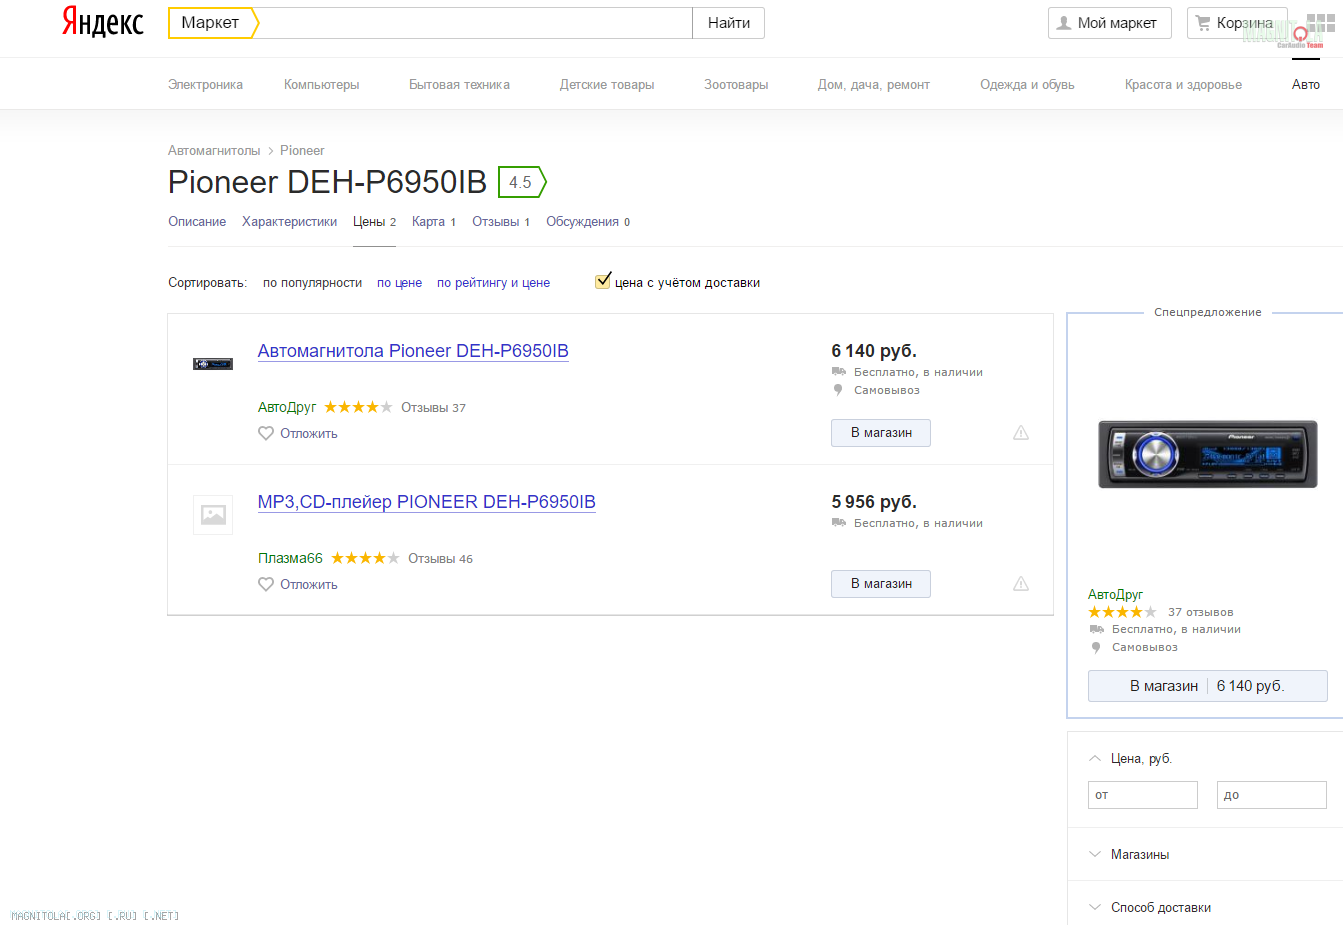
Task: Open Мой маркет
Action: click(x=1110, y=23)
